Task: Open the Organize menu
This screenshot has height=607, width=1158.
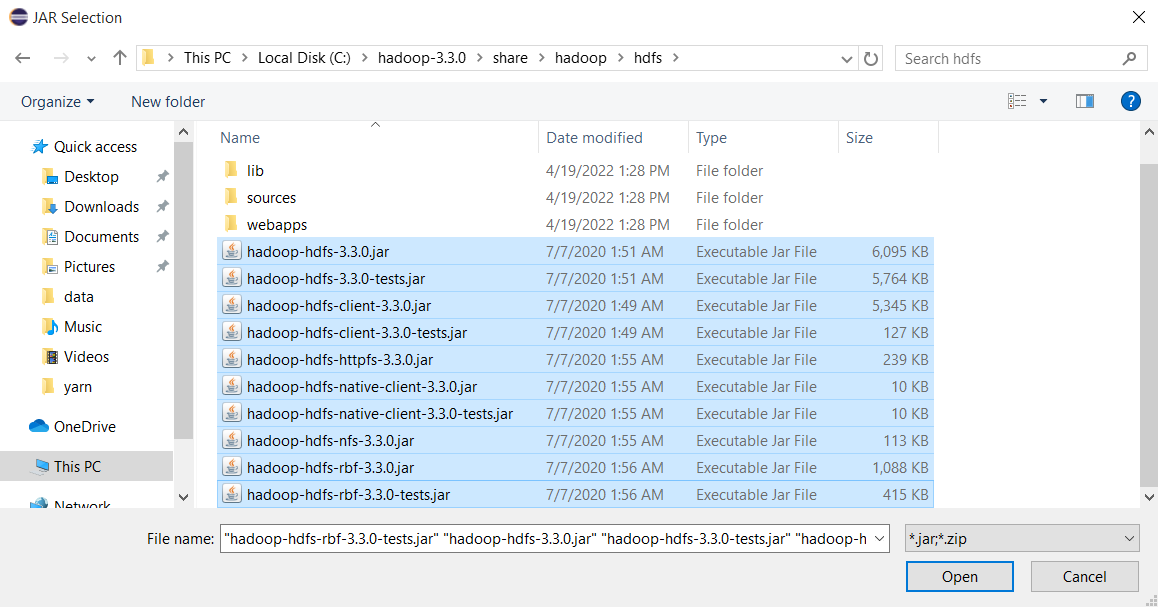Action: point(58,102)
